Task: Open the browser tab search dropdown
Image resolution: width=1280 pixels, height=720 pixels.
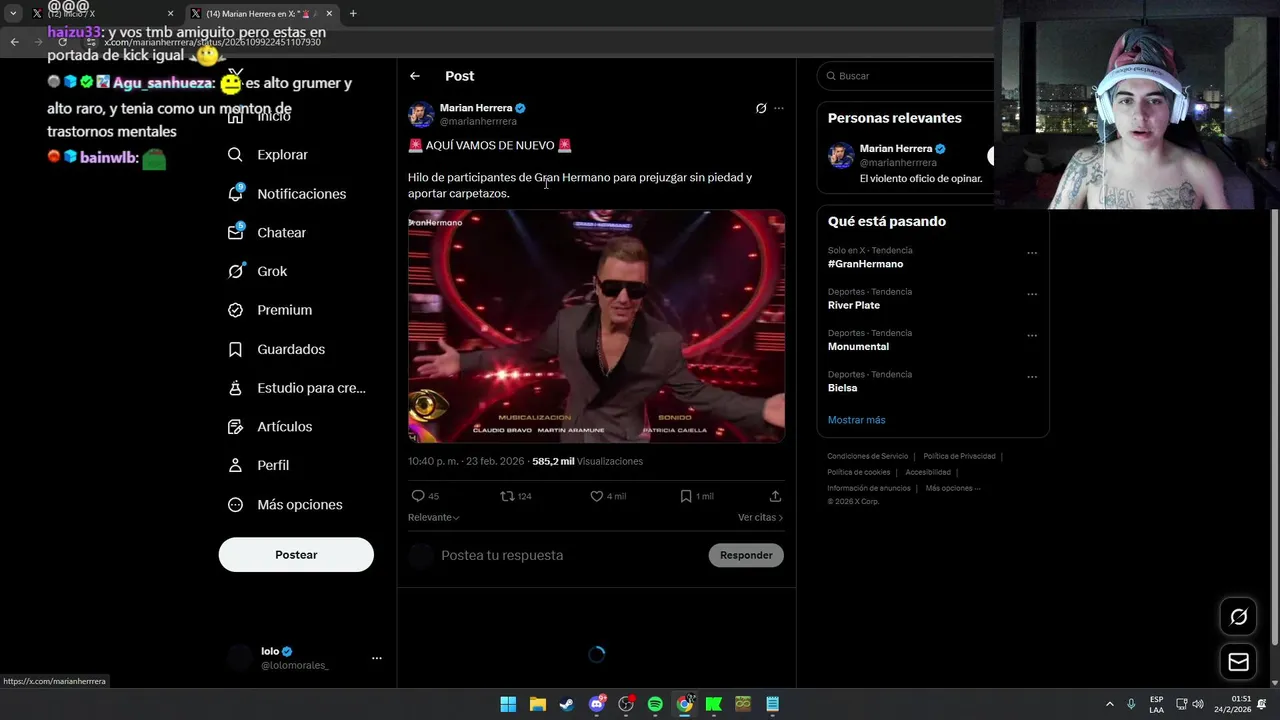Action: click(13, 14)
